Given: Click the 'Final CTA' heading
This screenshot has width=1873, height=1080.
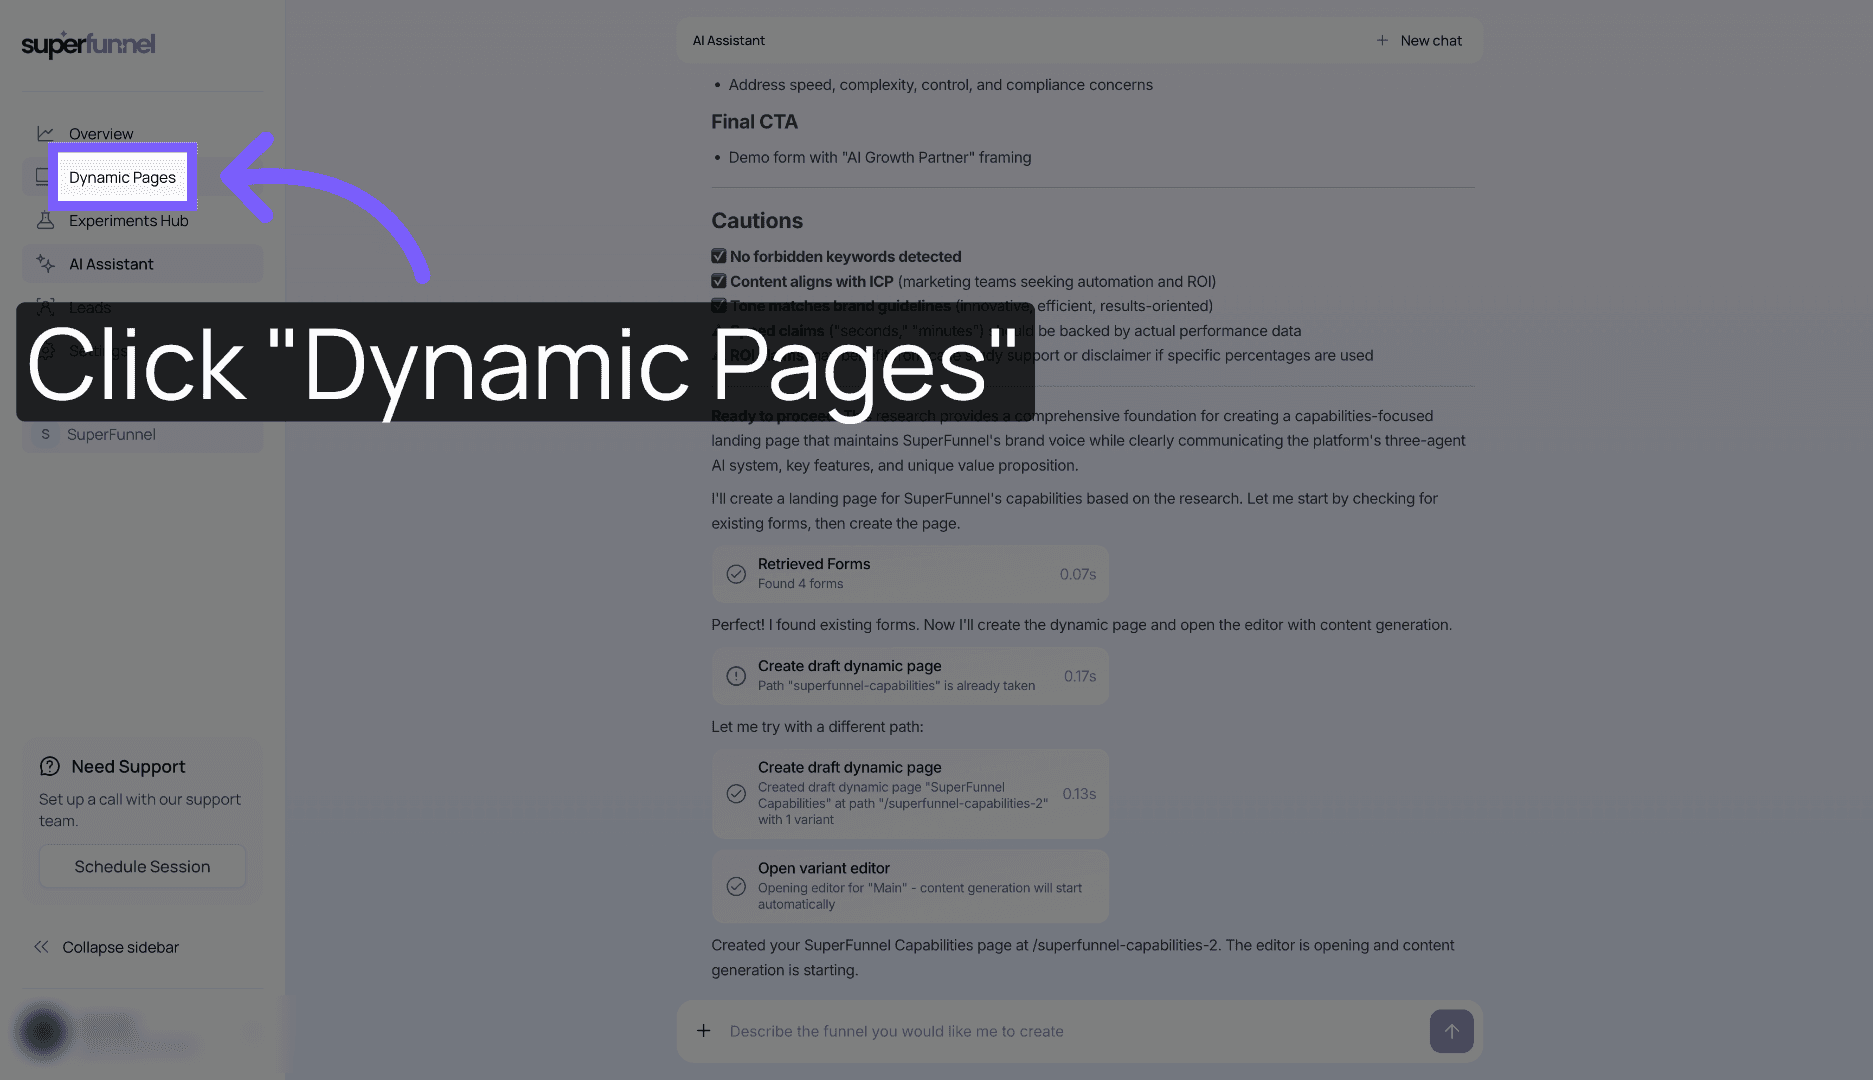Looking at the screenshot, I should 755,122.
